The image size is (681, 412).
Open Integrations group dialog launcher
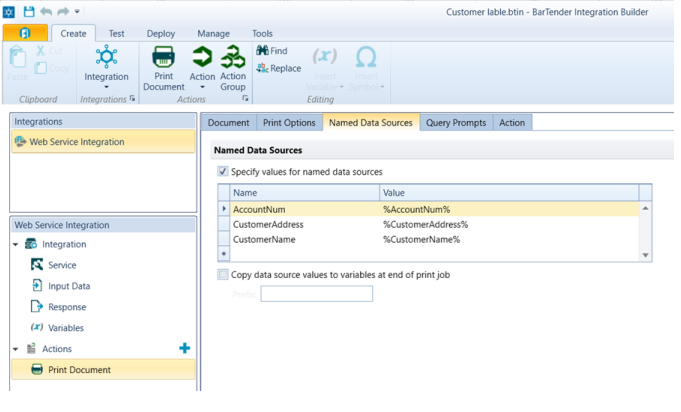(132, 99)
